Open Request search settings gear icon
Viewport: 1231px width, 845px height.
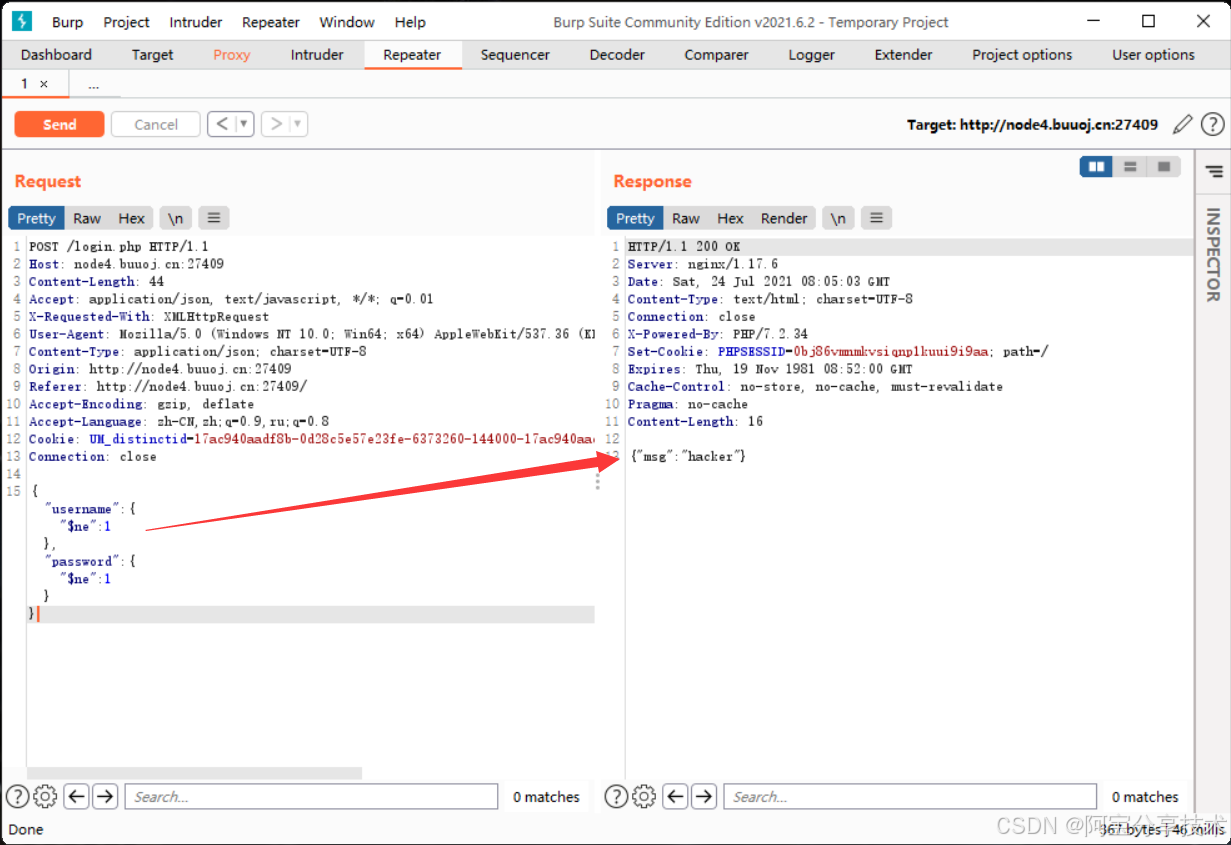click(45, 796)
